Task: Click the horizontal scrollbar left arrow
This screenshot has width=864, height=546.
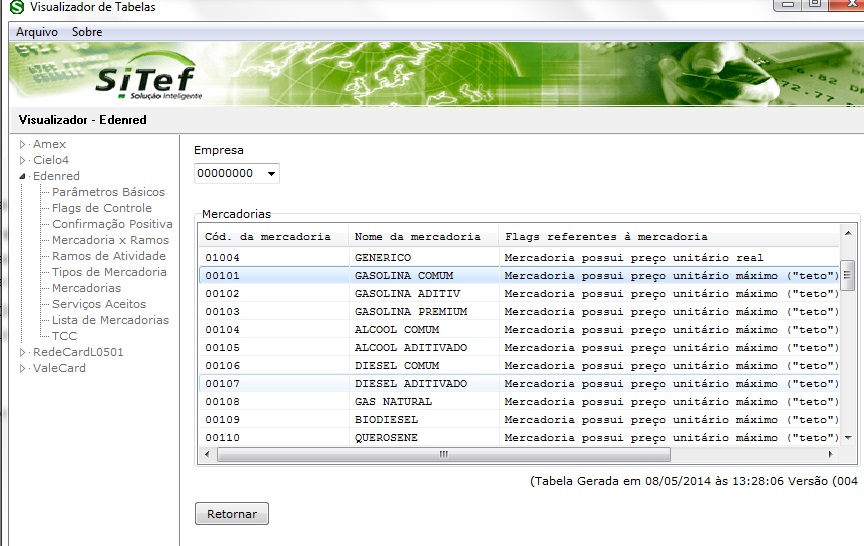Action: (207, 455)
